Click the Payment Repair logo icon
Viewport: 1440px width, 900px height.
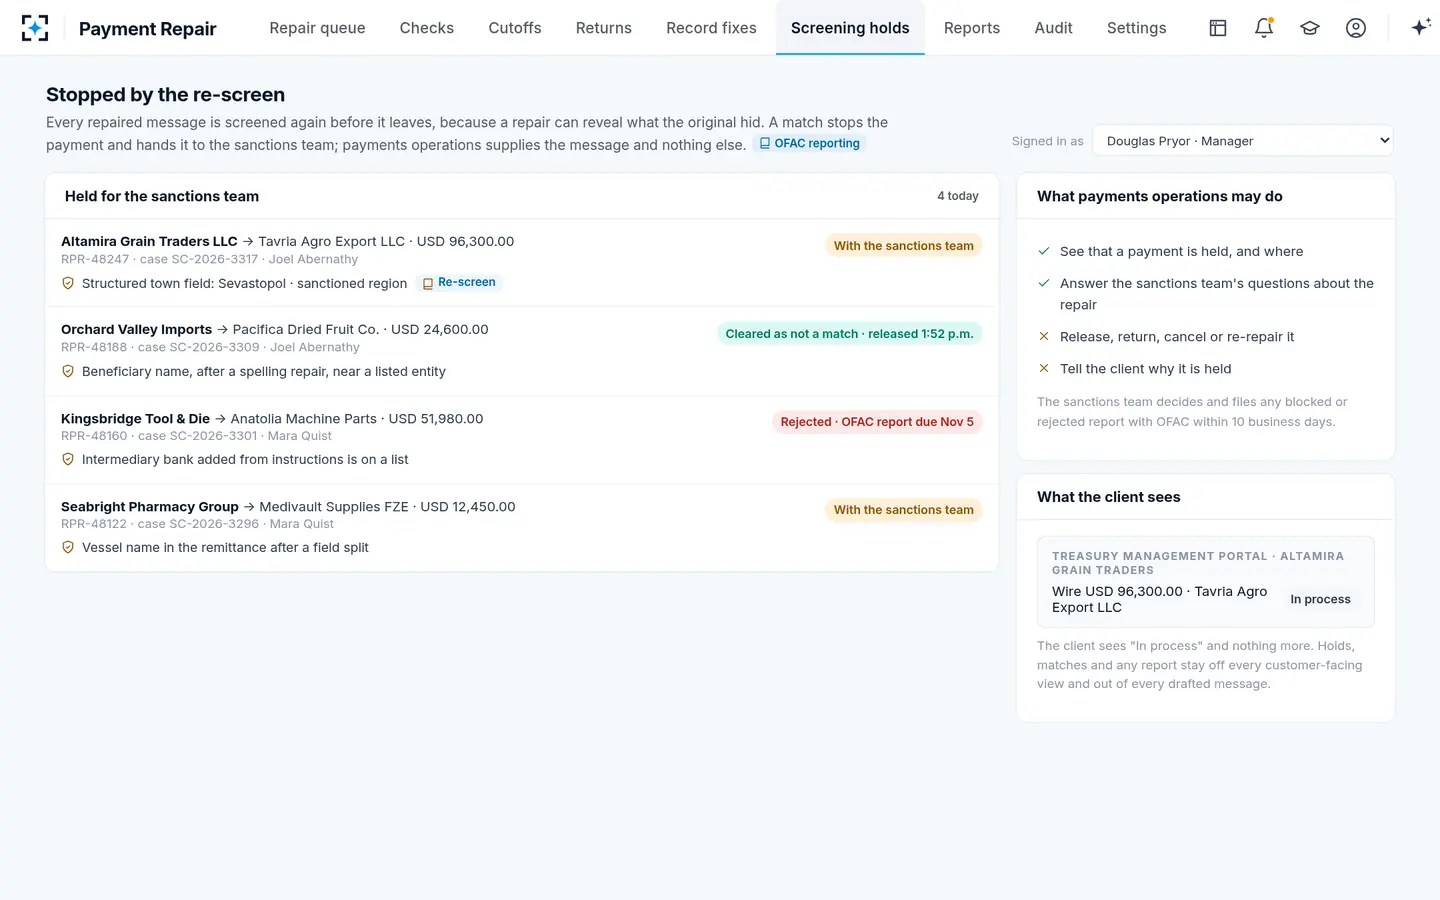[35, 28]
